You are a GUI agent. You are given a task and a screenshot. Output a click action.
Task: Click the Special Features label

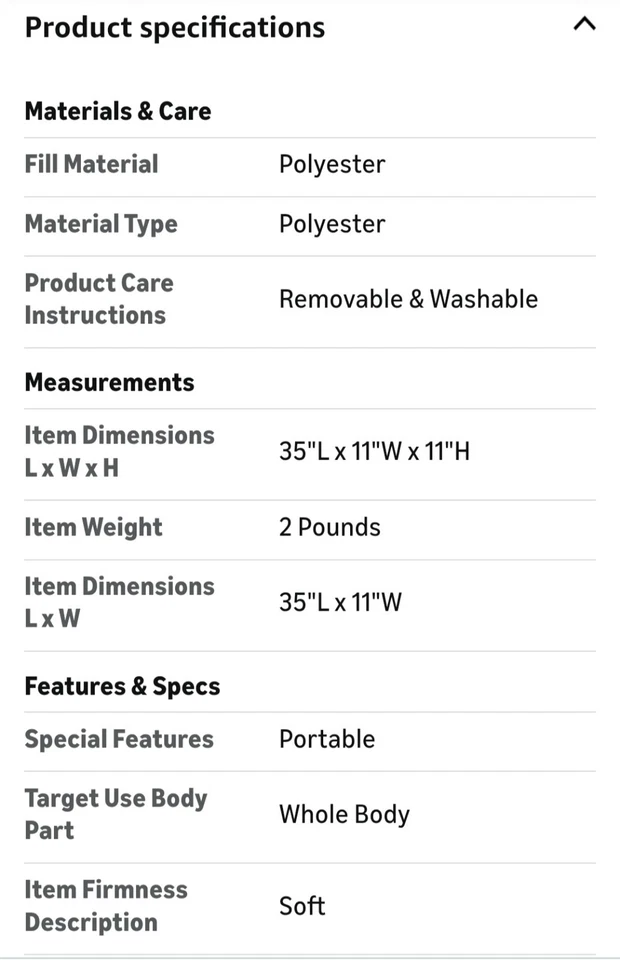tap(119, 739)
